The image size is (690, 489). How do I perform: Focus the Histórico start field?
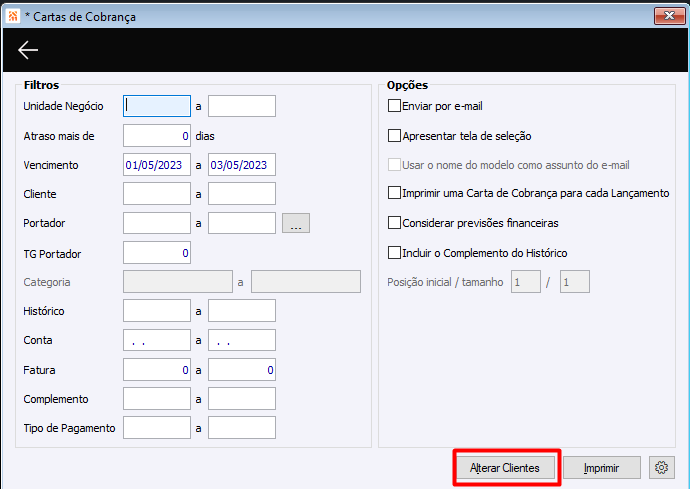157,311
